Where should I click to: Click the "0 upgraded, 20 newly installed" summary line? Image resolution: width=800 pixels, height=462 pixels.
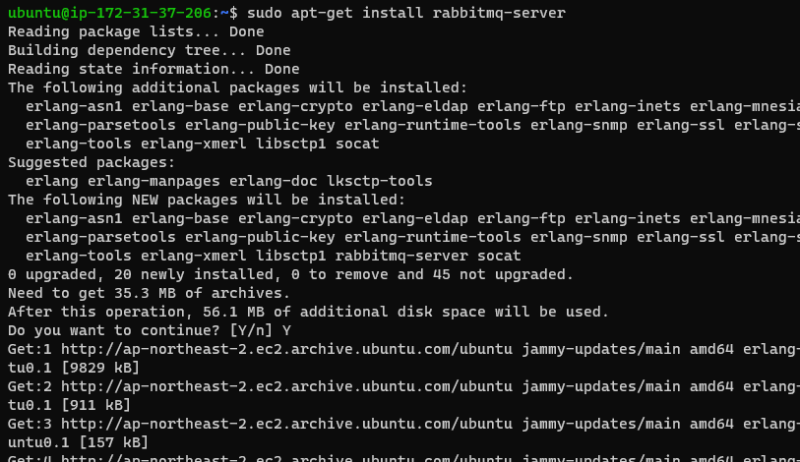point(290,274)
